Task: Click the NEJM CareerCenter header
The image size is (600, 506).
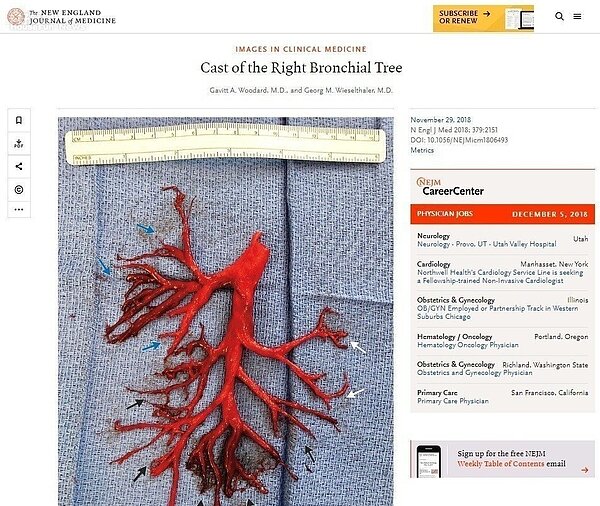Action: tap(450, 187)
